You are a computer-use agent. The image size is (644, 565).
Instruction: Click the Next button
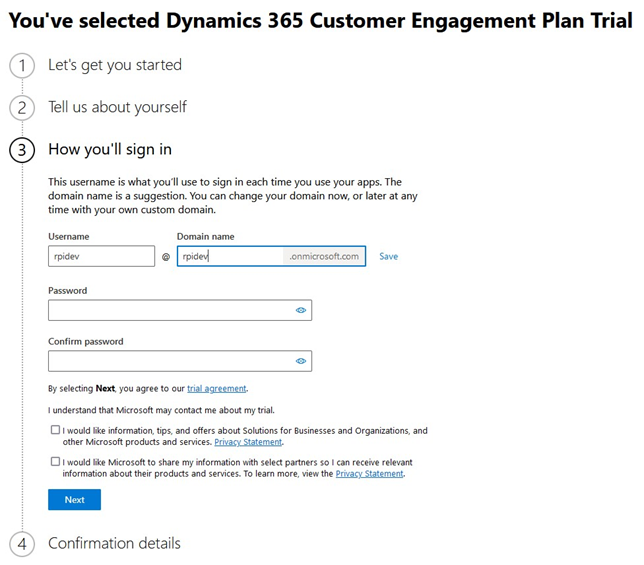pos(74,499)
